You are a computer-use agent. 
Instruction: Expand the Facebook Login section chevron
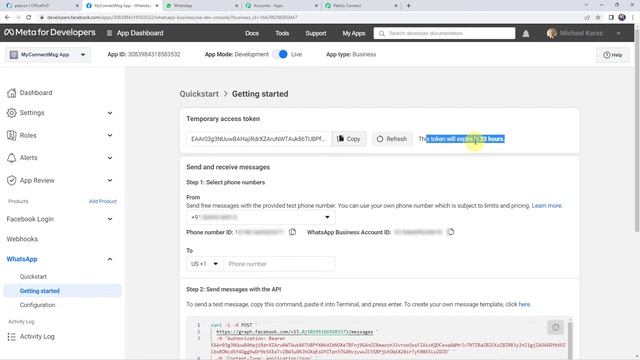(110, 219)
